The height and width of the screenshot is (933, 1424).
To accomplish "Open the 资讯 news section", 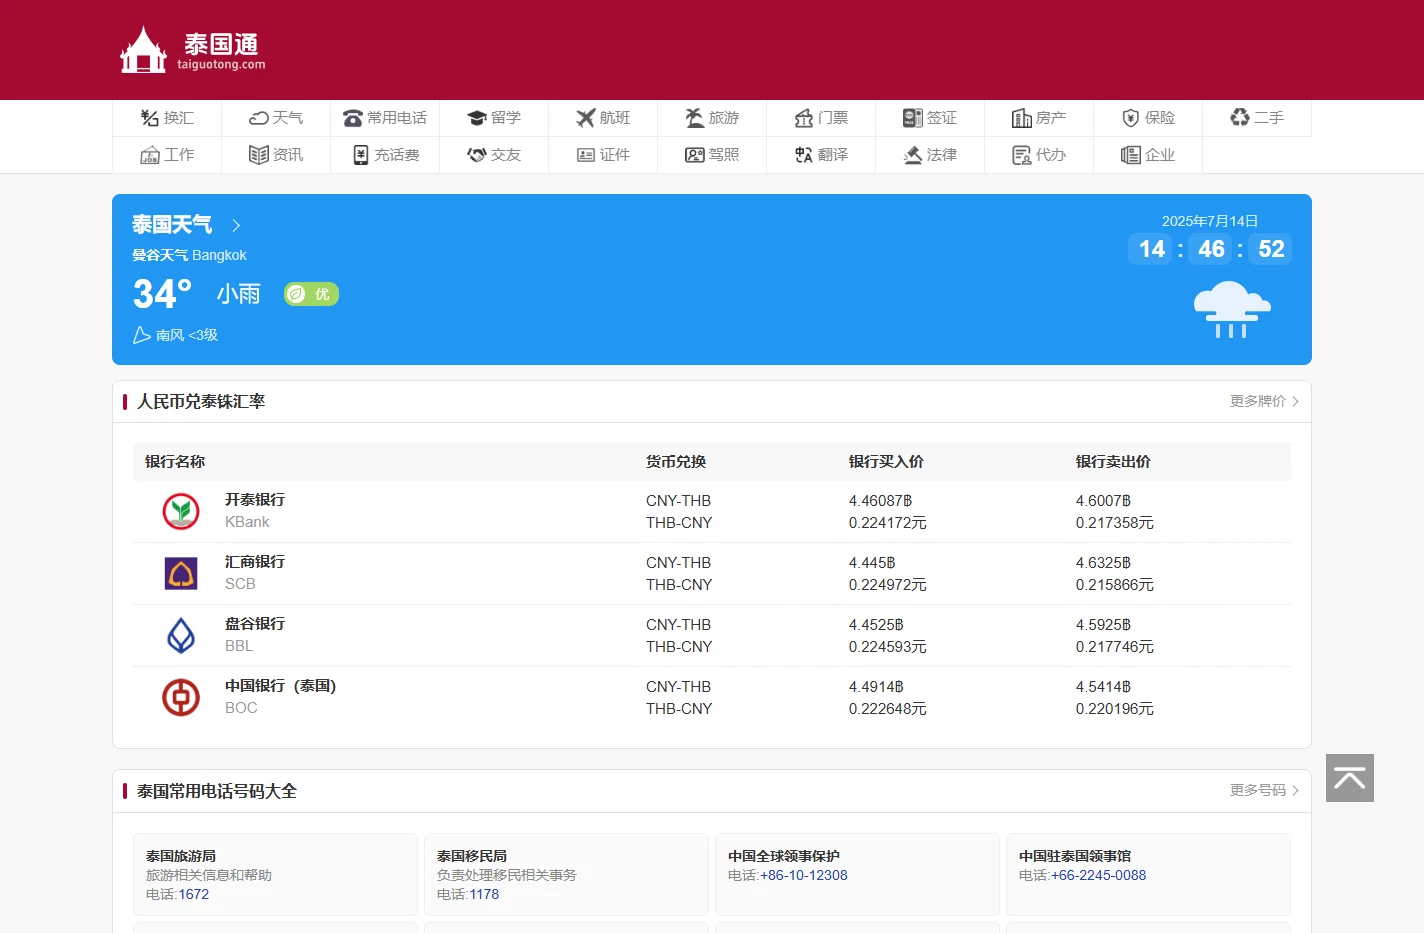I will coord(276,155).
